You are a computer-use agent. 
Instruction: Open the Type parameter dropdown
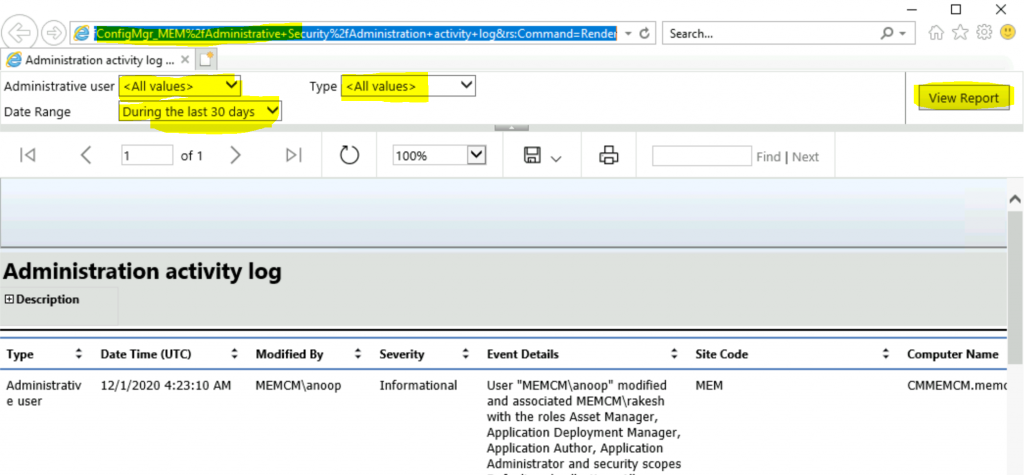408,86
